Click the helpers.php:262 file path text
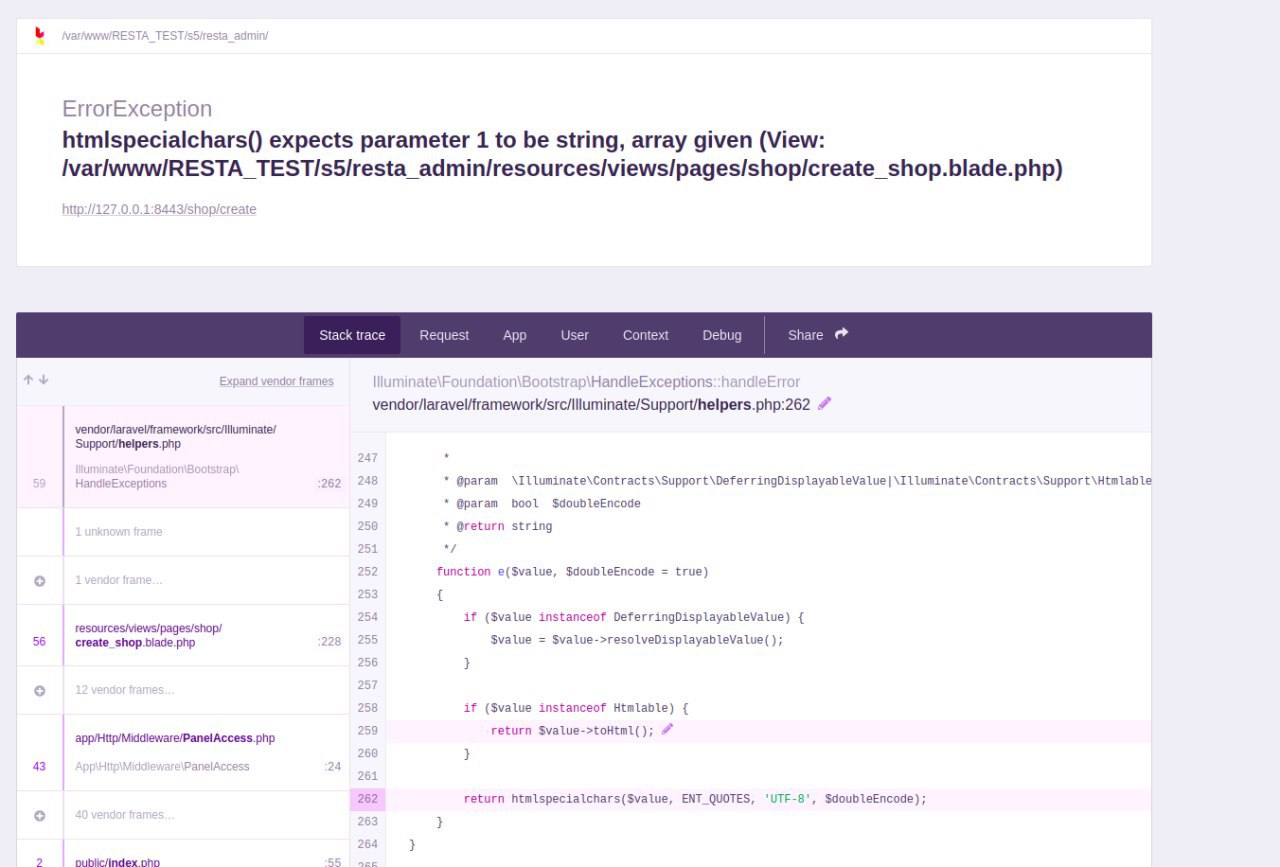Viewport: 1280px width, 867px height. 591,405
